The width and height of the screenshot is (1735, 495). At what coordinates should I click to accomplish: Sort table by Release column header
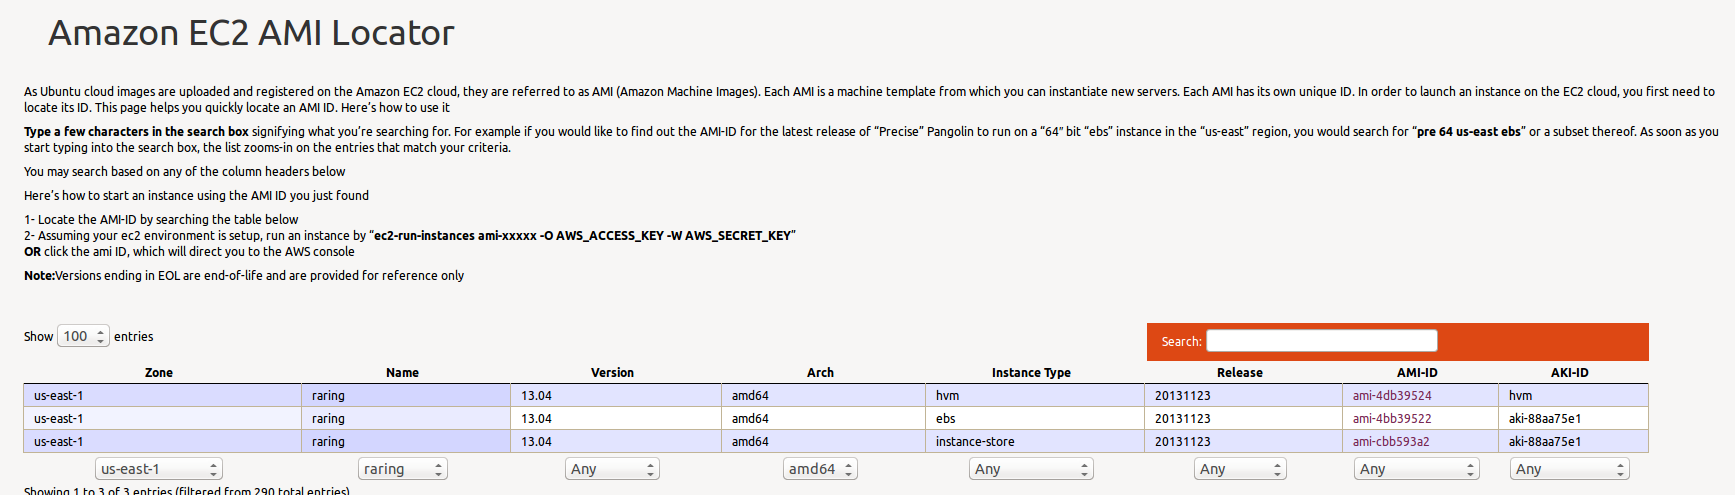(x=1240, y=373)
